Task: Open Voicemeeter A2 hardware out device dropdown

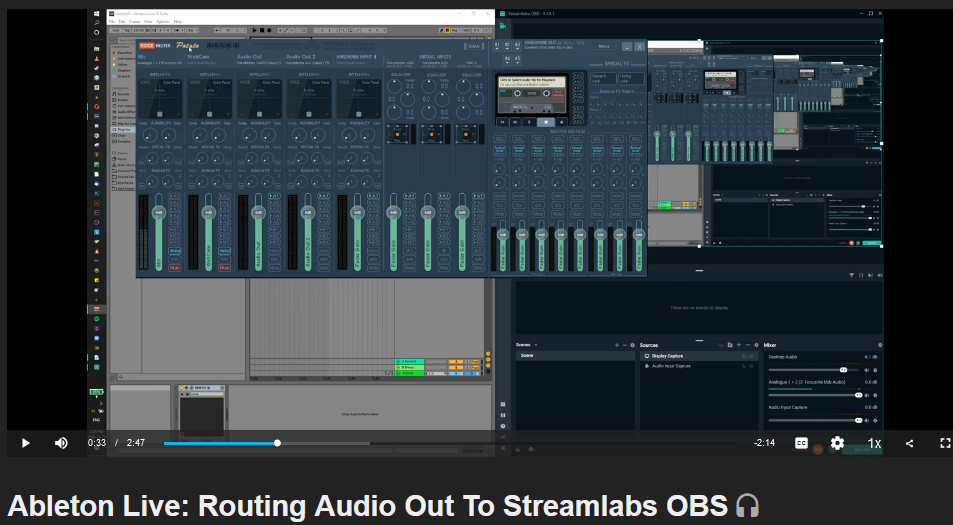Action: pos(507,46)
